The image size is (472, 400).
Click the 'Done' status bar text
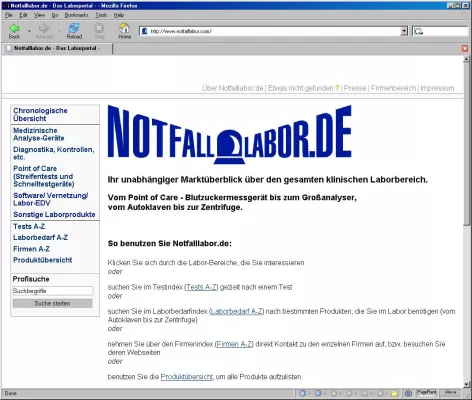pyautogui.click(x=11, y=393)
